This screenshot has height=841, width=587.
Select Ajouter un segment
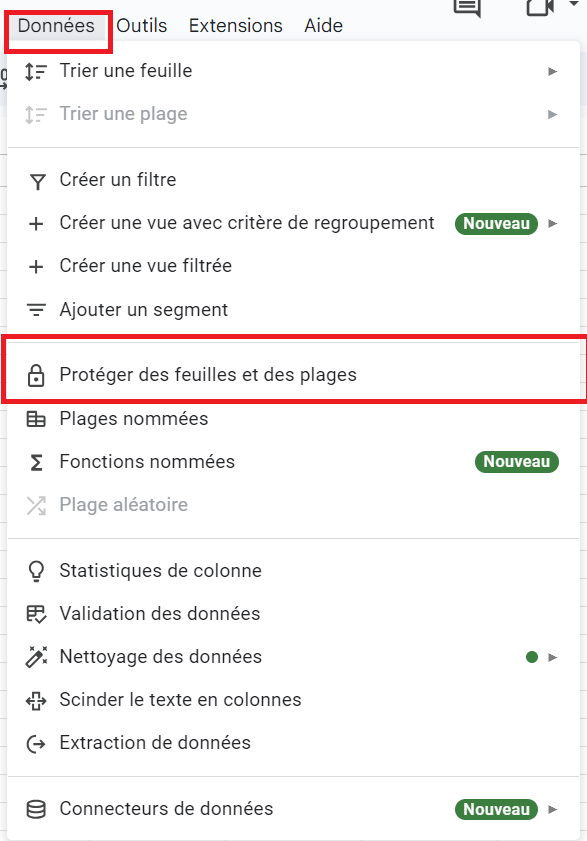click(x=294, y=309)
